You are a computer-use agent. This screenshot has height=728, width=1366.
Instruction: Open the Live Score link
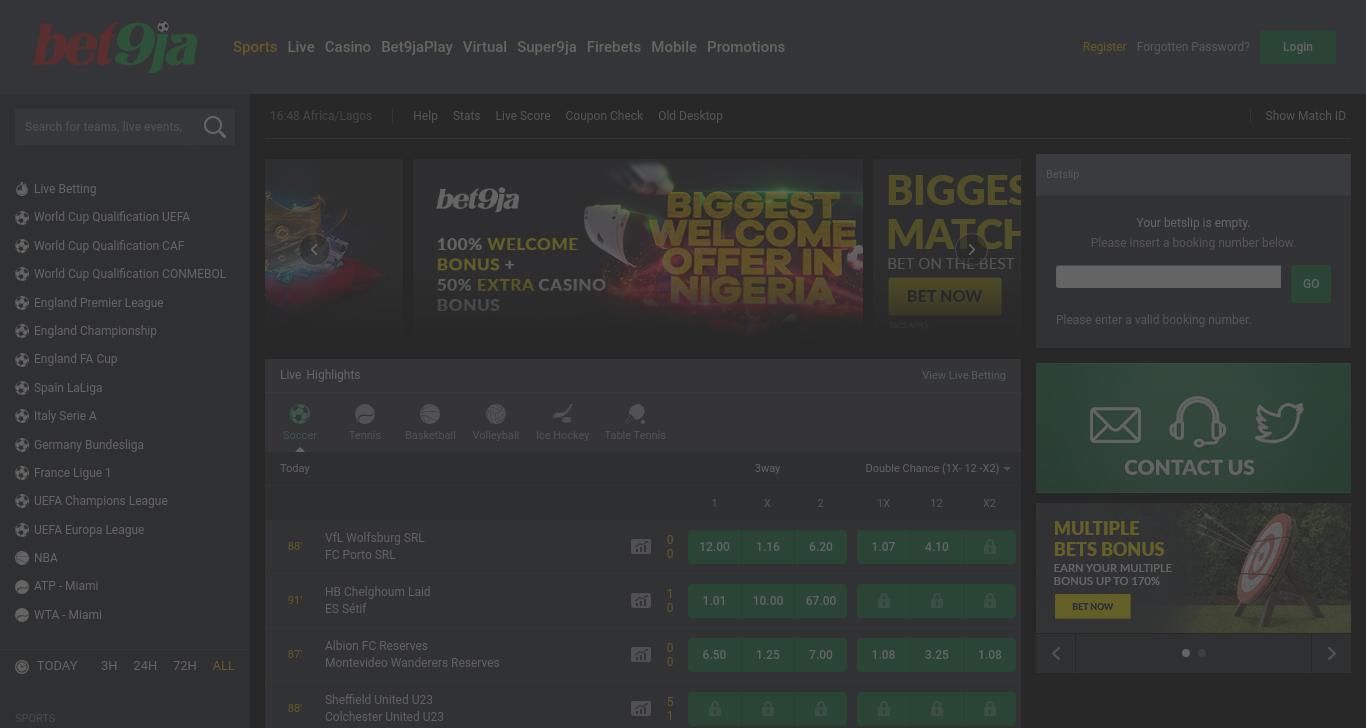coord(523,116)
